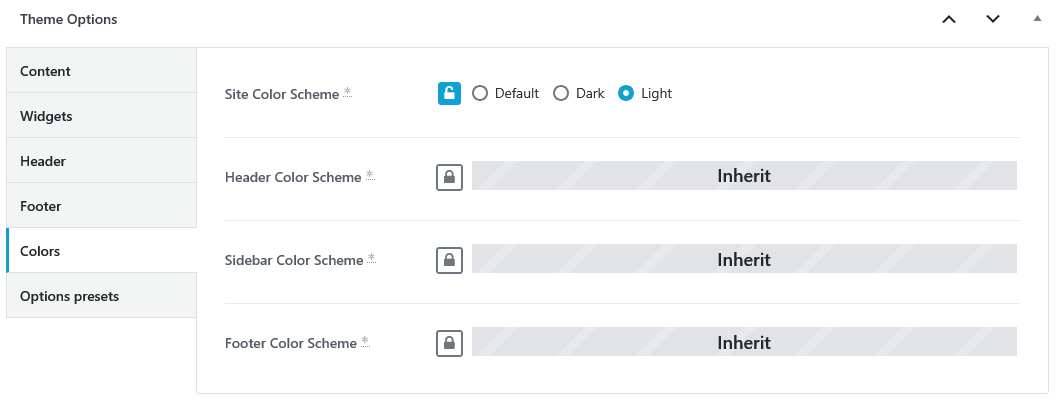The image size is (1057, 401).
Task: Select the Default color scheme radio
Action: pyautogui.click(x=480, y=93)
